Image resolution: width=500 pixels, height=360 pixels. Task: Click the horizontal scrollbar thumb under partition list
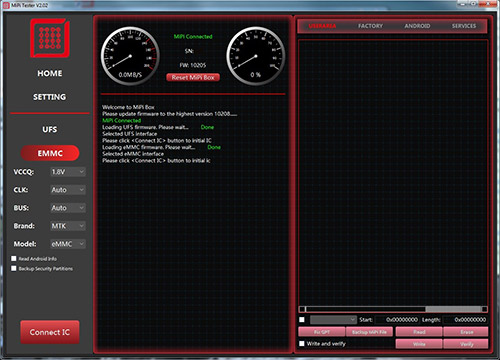coord(365,309)
